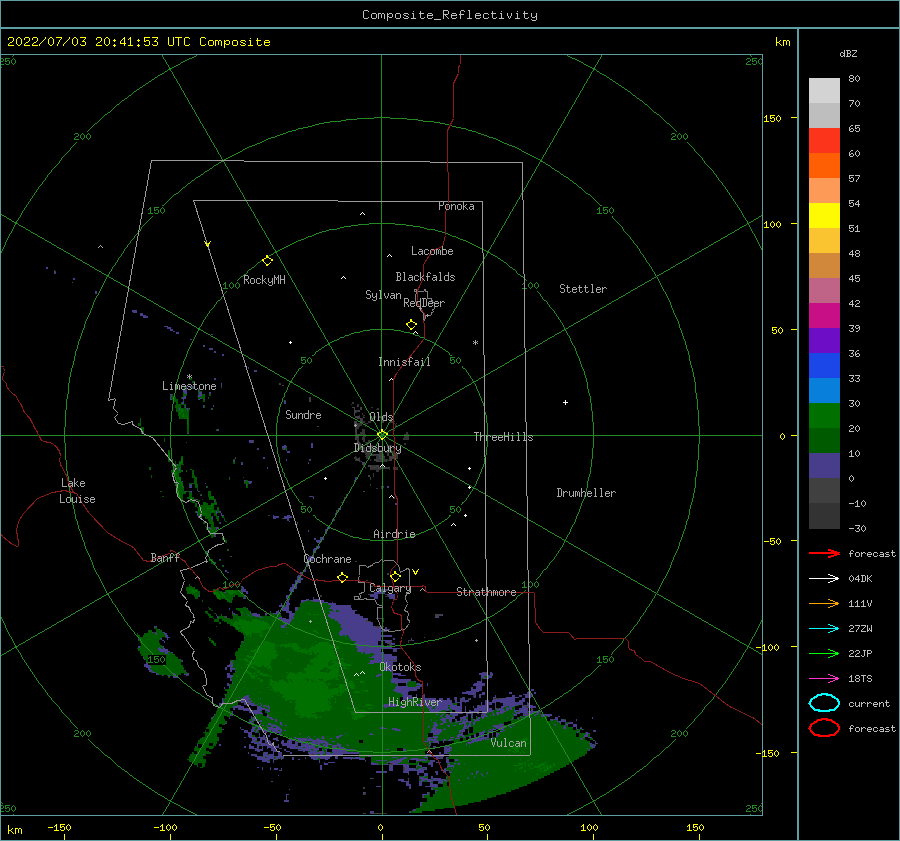The width and height of the screenshot is (900, 841).
Task: Click the Vulcan label
Action: [x=509, y=743]
